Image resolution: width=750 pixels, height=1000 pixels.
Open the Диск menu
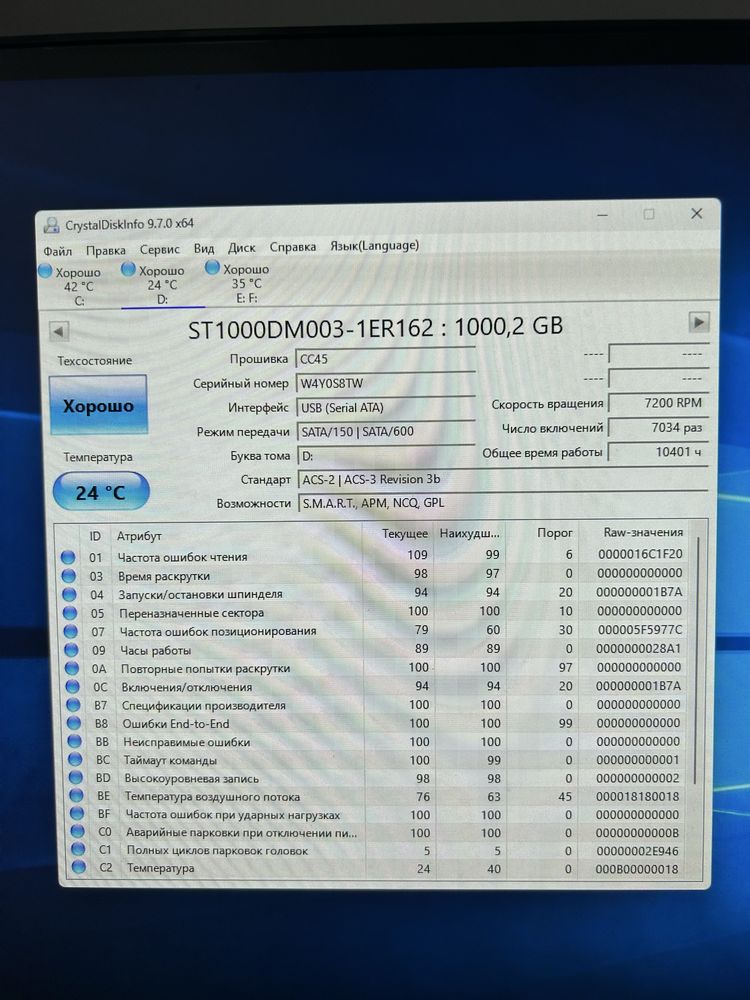(x=242, y=247)
